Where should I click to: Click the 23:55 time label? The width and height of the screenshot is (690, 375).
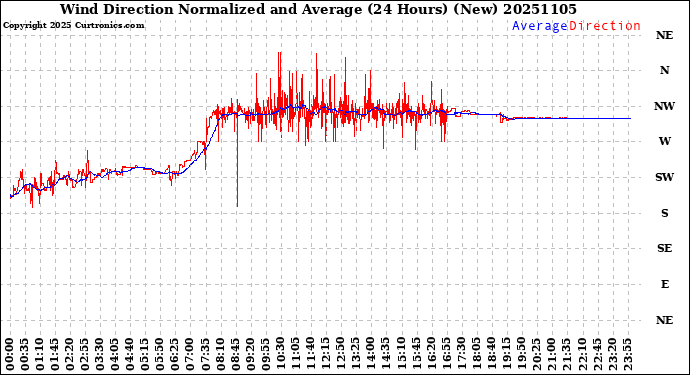(x=627, y=355)
